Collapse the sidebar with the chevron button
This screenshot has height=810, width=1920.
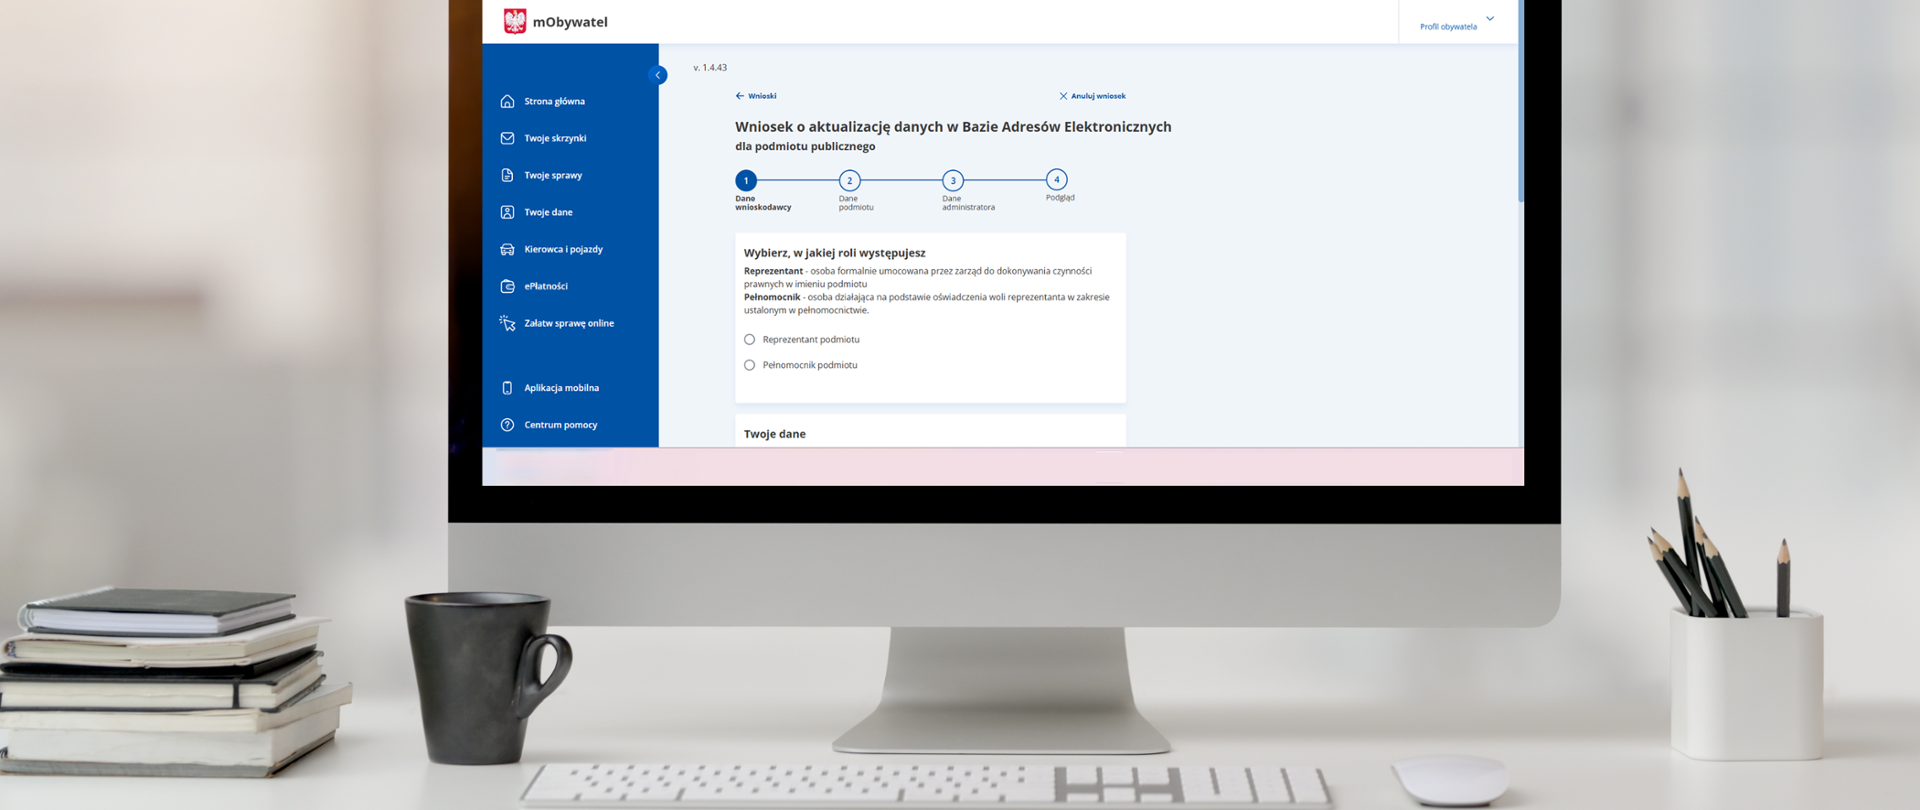point(658,75)
